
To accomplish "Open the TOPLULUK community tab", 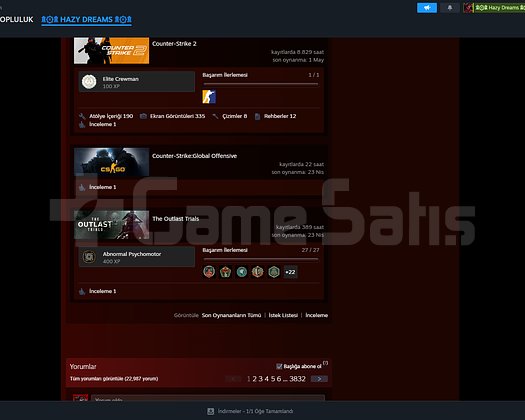I will (16, 19).
